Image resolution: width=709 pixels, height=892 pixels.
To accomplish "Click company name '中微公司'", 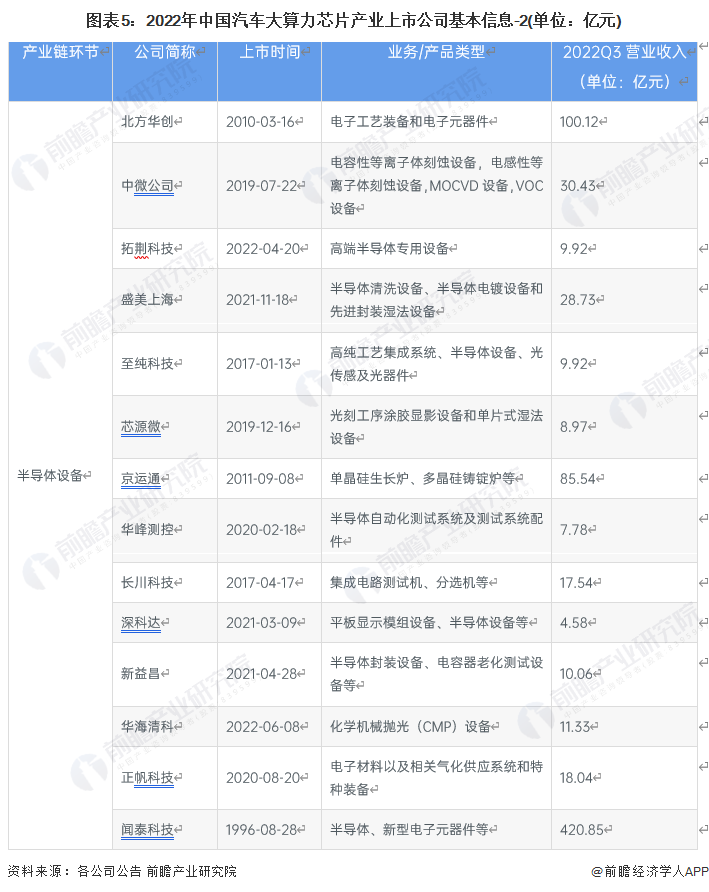I will pyautogui.click(x=147, y=186).
